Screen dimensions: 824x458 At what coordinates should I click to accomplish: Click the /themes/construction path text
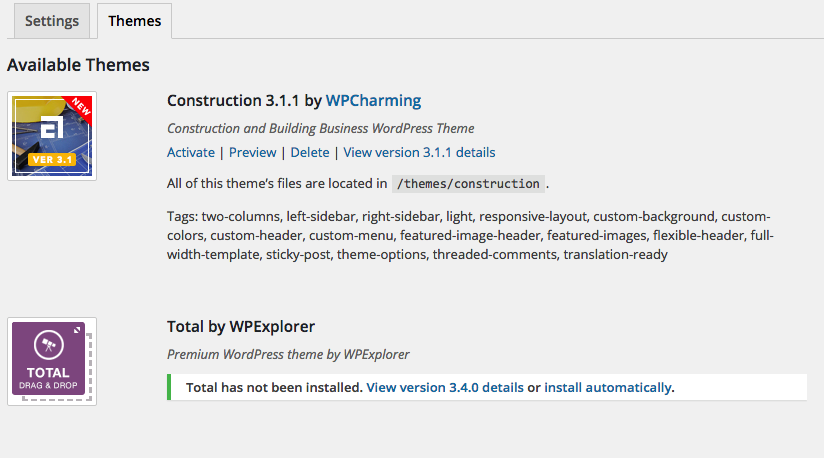(x=468, y=184)
